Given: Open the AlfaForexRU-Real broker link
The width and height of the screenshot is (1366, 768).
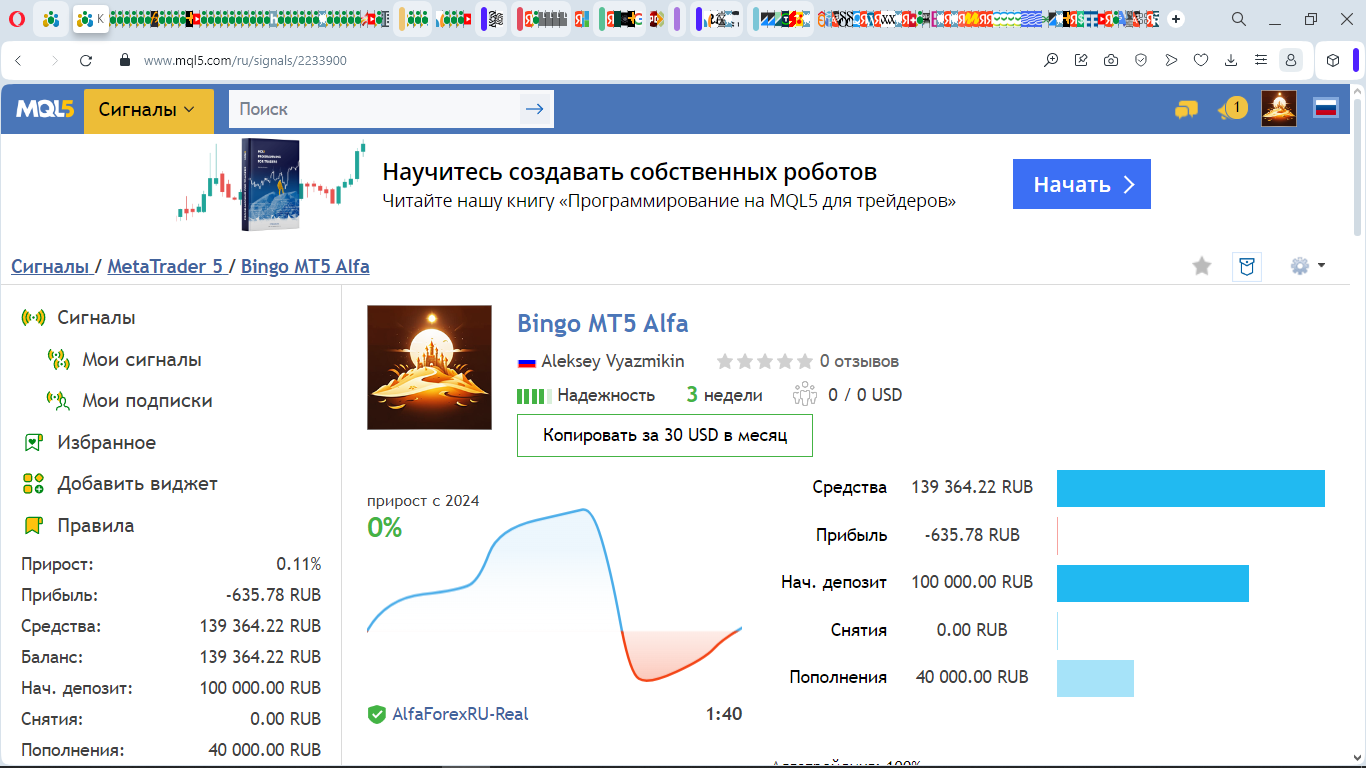Looking at the screenshot, I should [461, 714].
